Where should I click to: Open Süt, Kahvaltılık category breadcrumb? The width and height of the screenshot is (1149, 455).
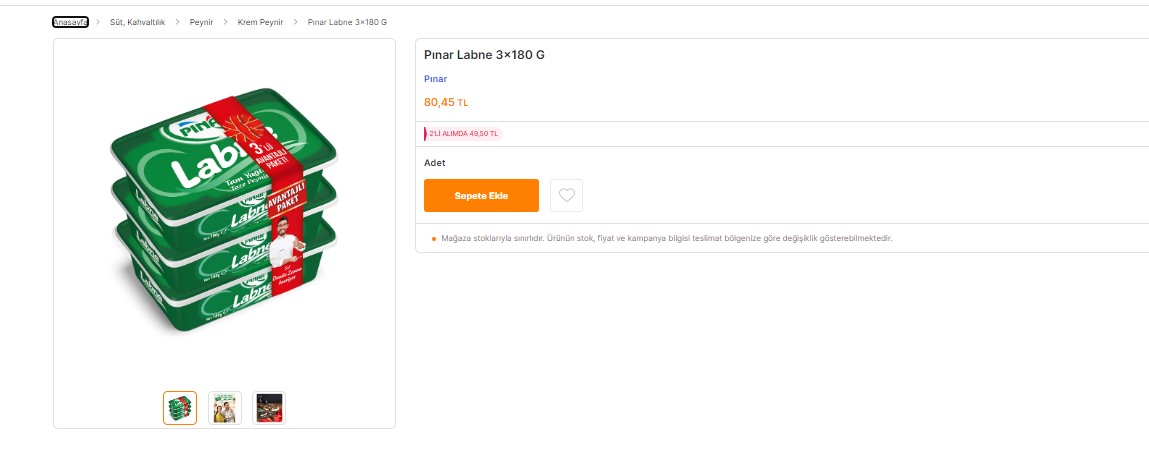137,22
